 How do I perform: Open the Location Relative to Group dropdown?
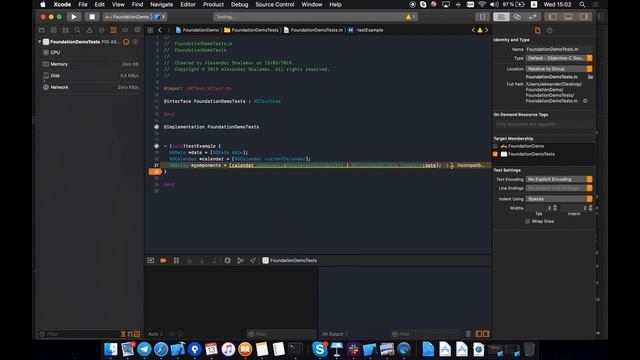coord(559,69)
